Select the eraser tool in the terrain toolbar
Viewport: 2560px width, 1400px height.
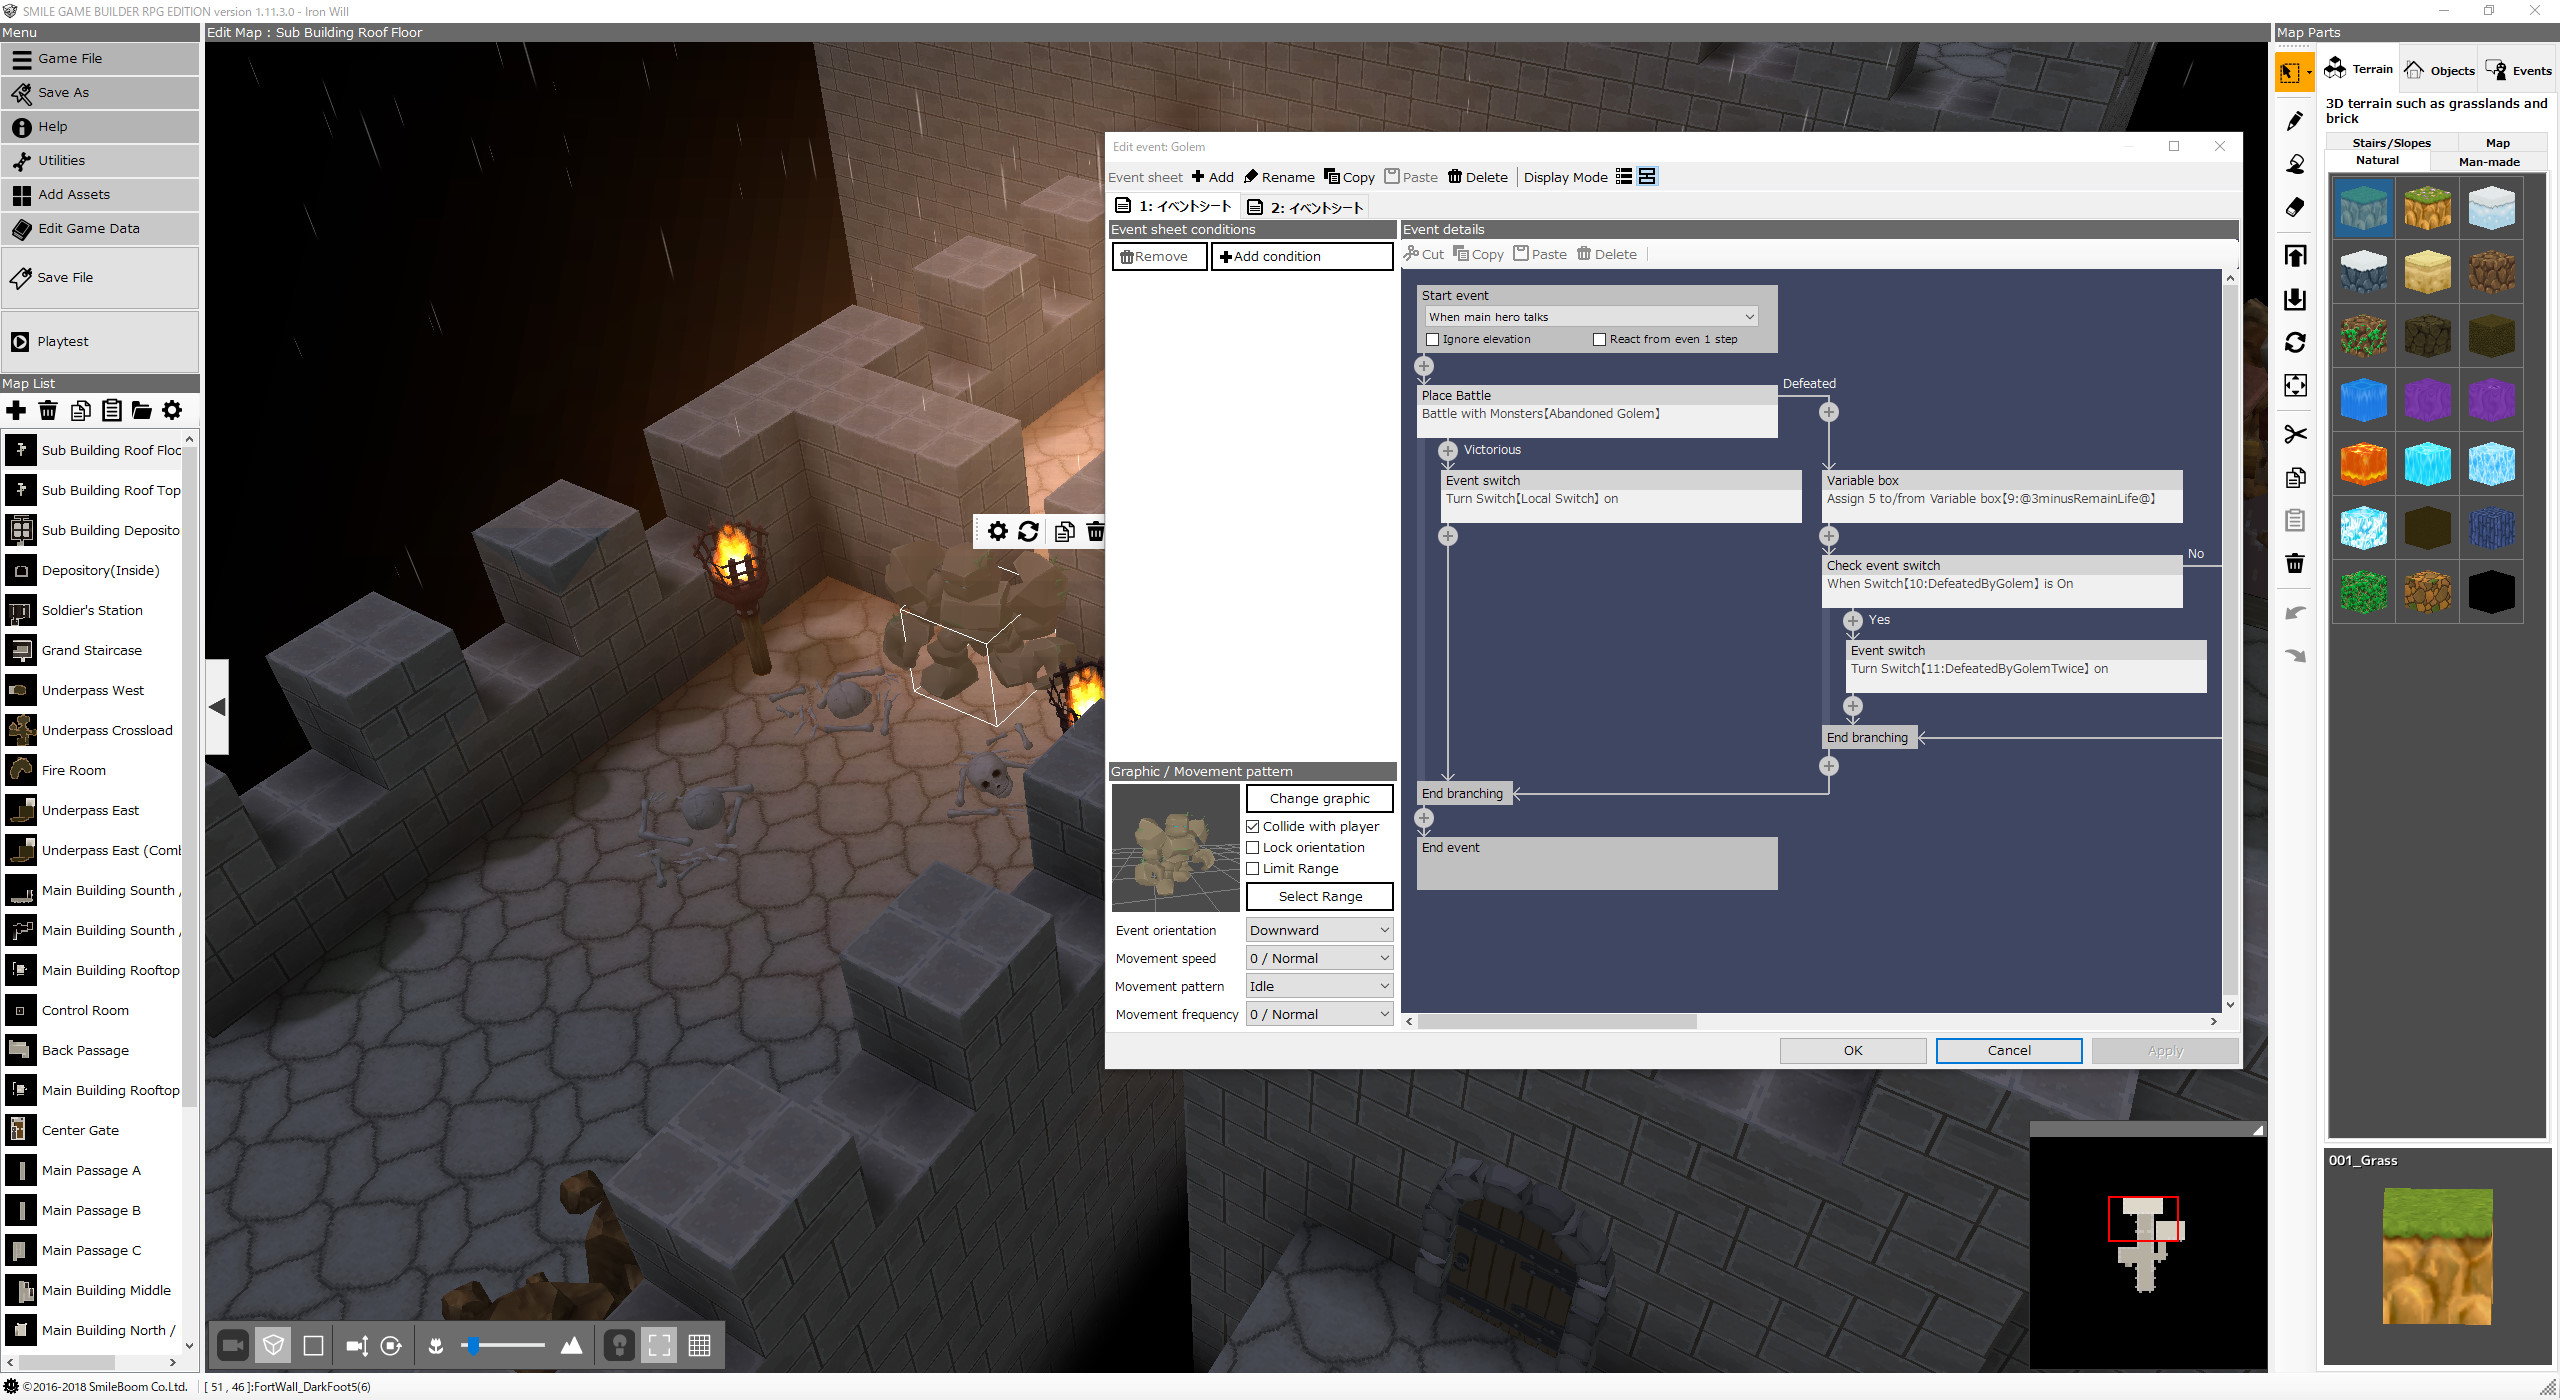(x=2295, y=208)
